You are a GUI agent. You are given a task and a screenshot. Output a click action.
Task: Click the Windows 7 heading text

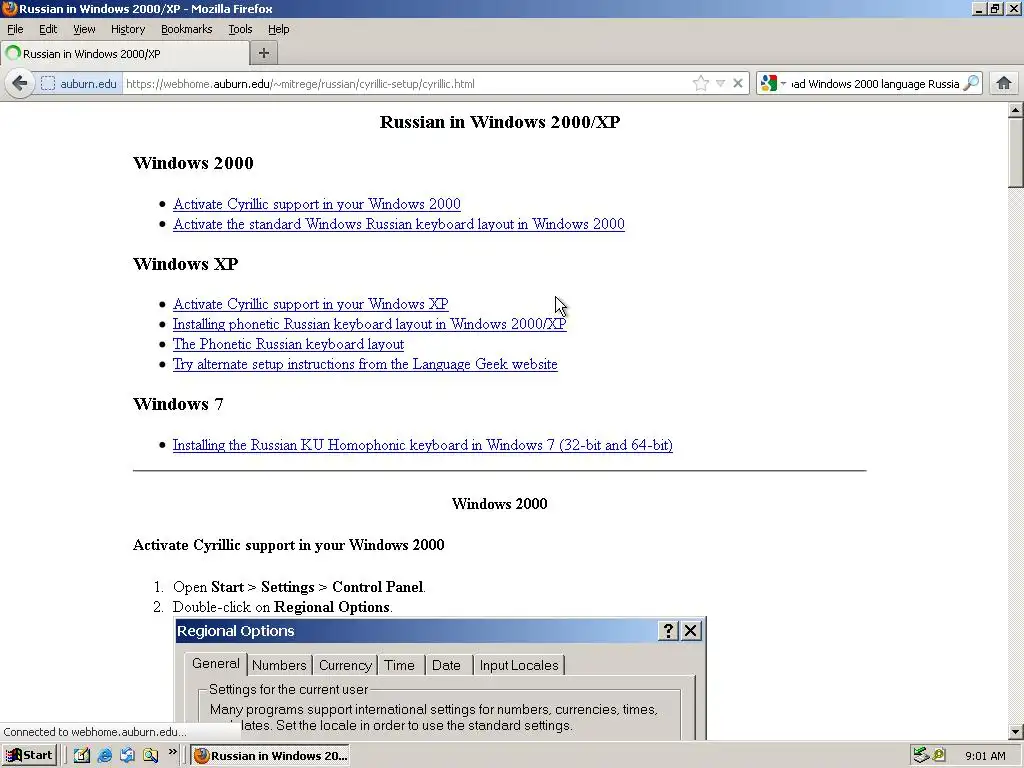pos(178,404)
